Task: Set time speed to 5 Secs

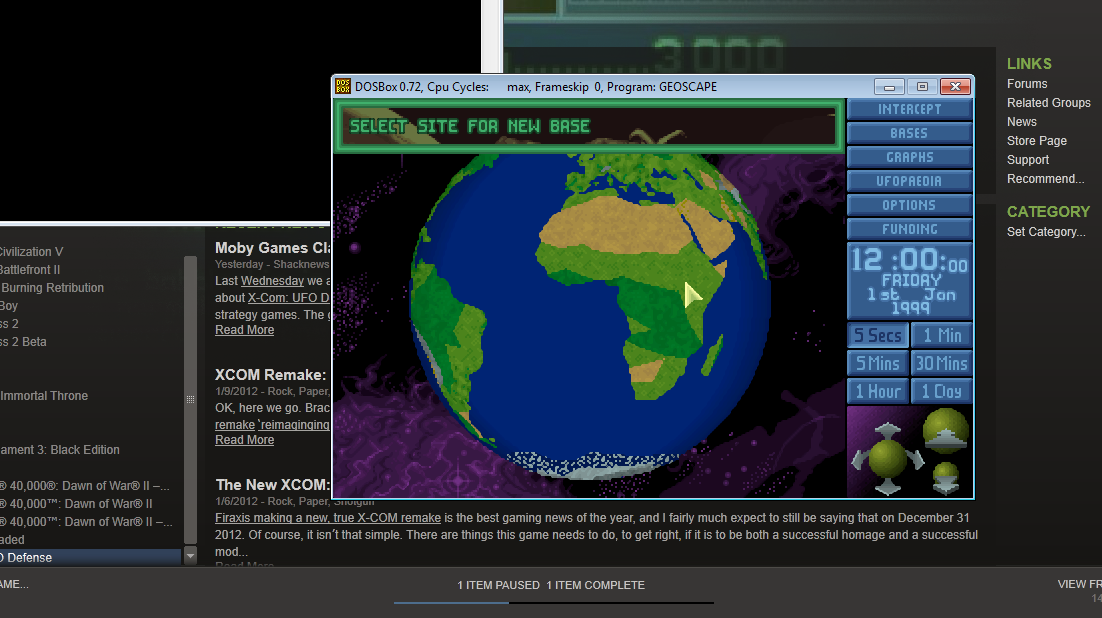Action: (x=878, y=335)
